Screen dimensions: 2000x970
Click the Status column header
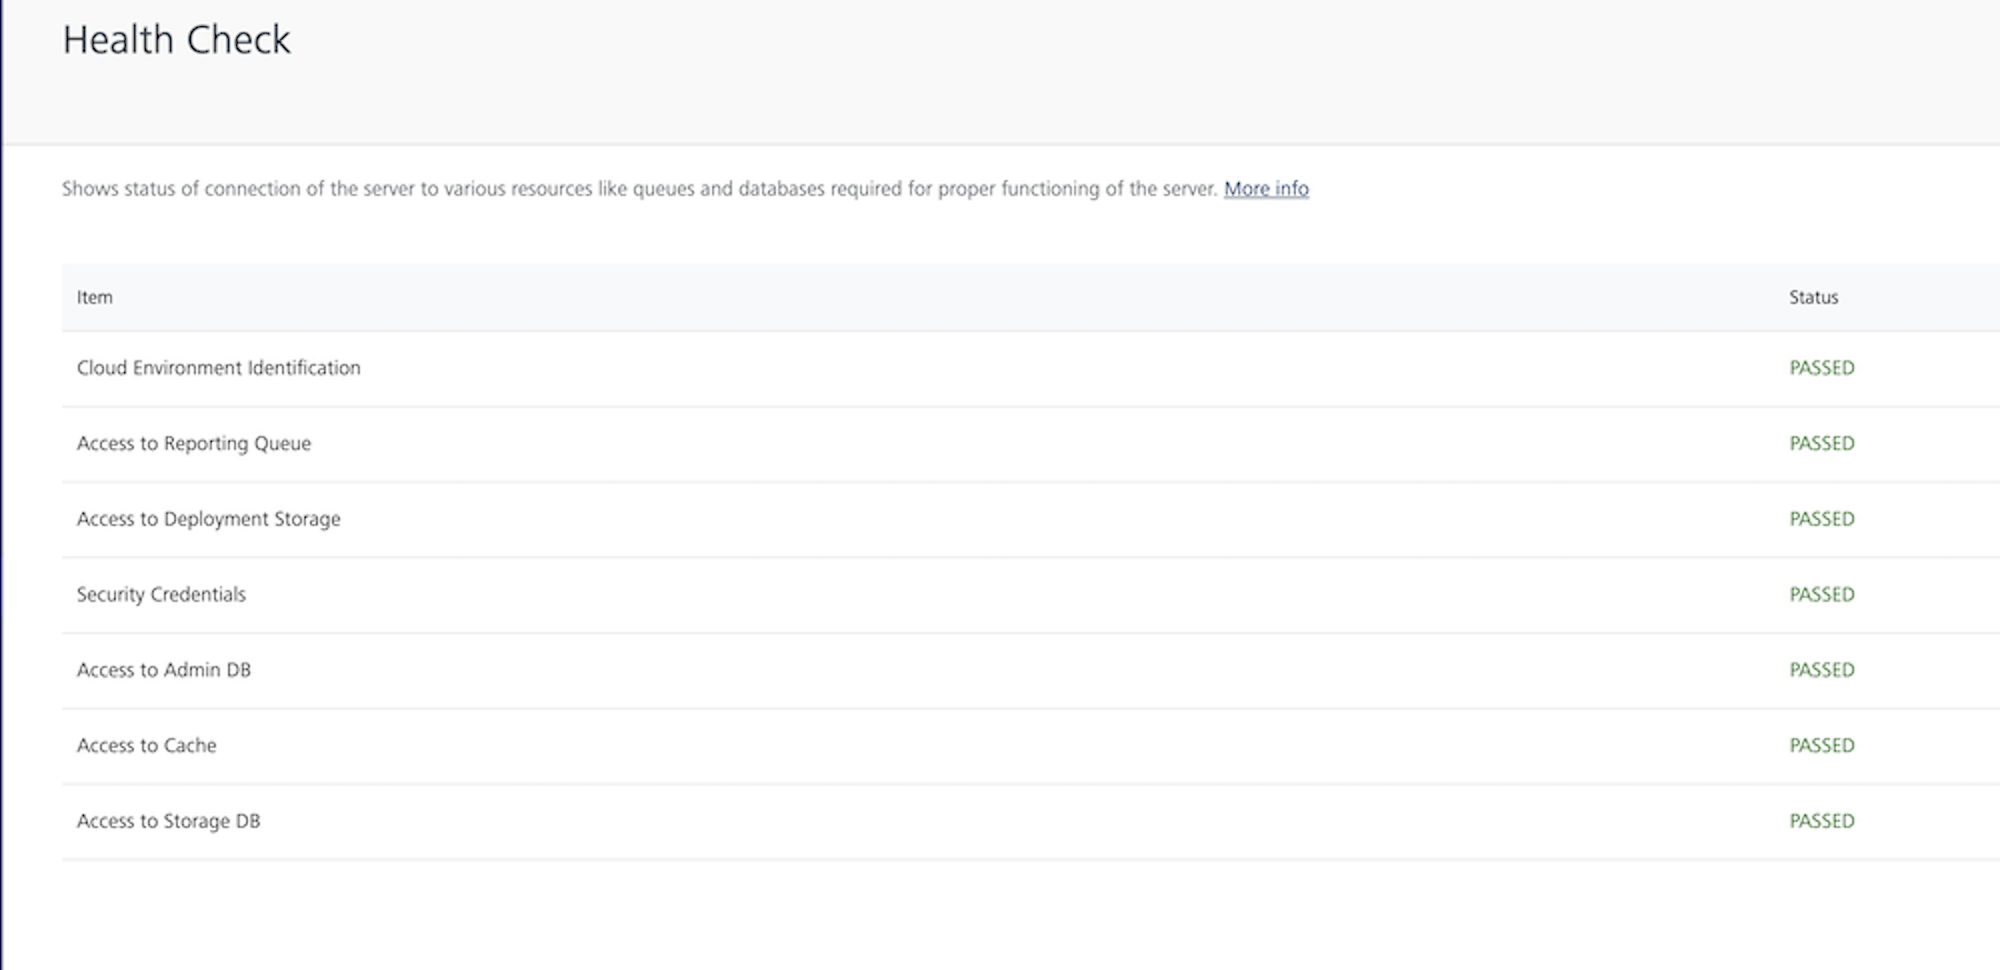pos(1813,297)
